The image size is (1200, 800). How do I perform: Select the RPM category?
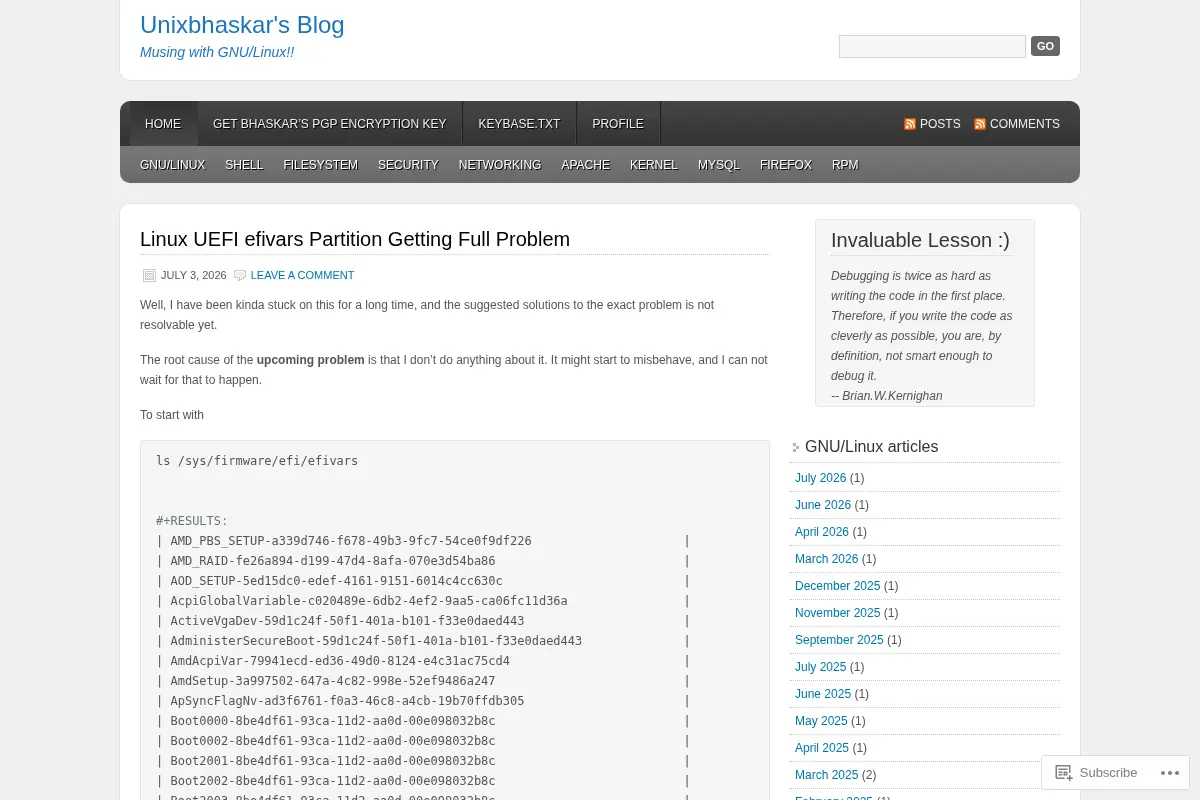pyautogui.click(x=845, y=165)
